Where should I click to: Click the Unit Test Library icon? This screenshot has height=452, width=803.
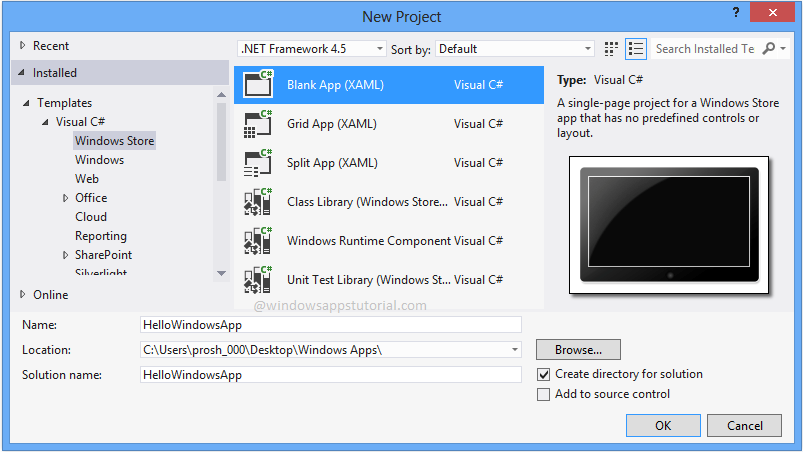(x=259, y=280)
